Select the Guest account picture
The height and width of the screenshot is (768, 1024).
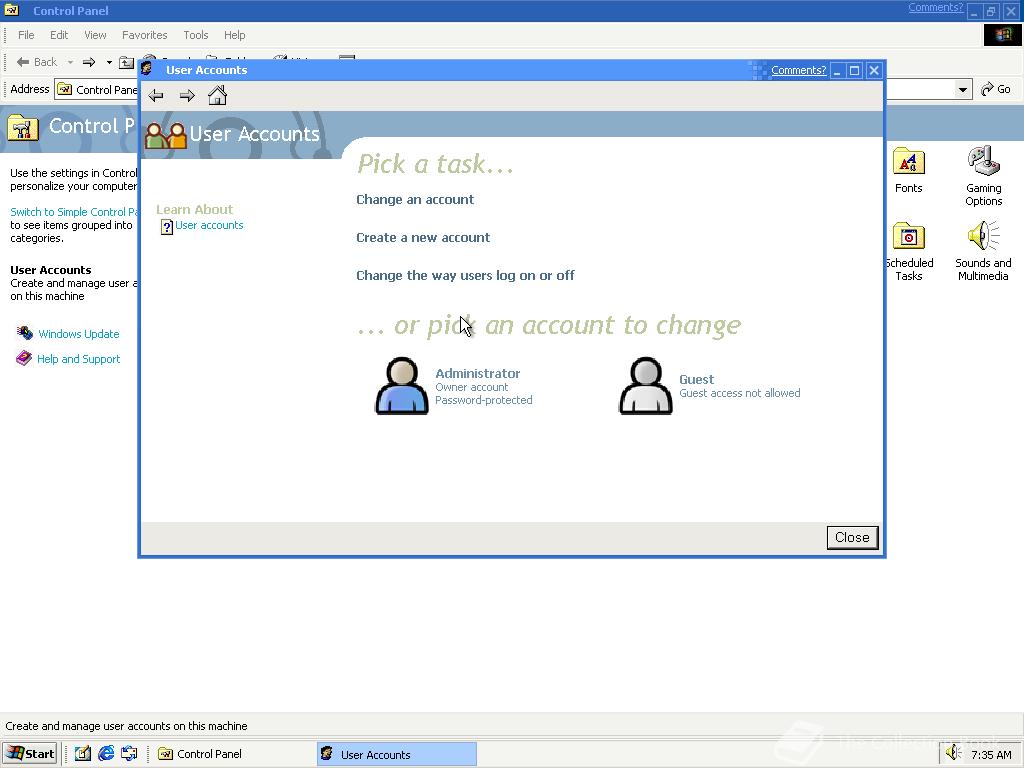click(645, 385)
